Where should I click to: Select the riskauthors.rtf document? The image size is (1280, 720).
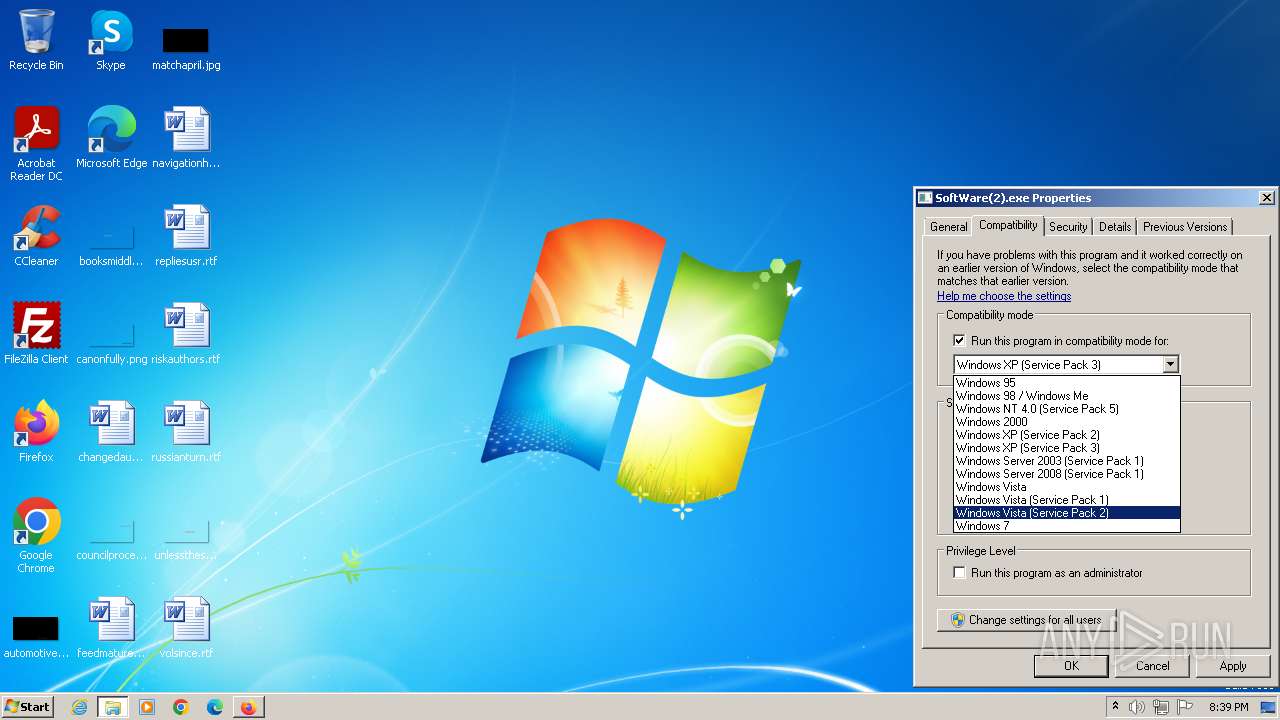click(186, 334)
